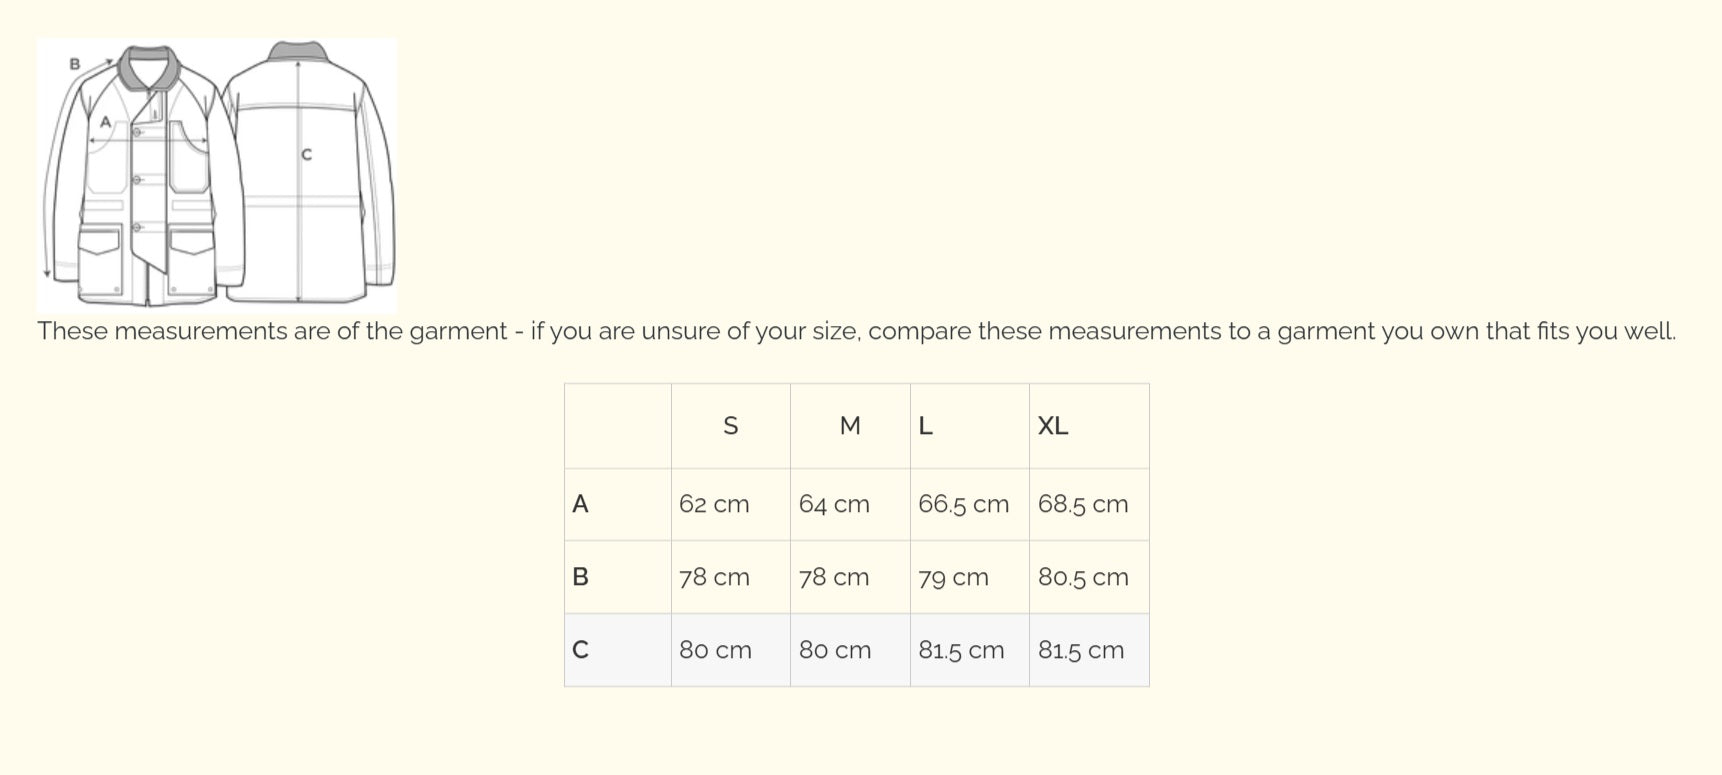The image size is (1722, 775).
Task: Click the 64 cm cell
Action: click(x=834, y=504)
